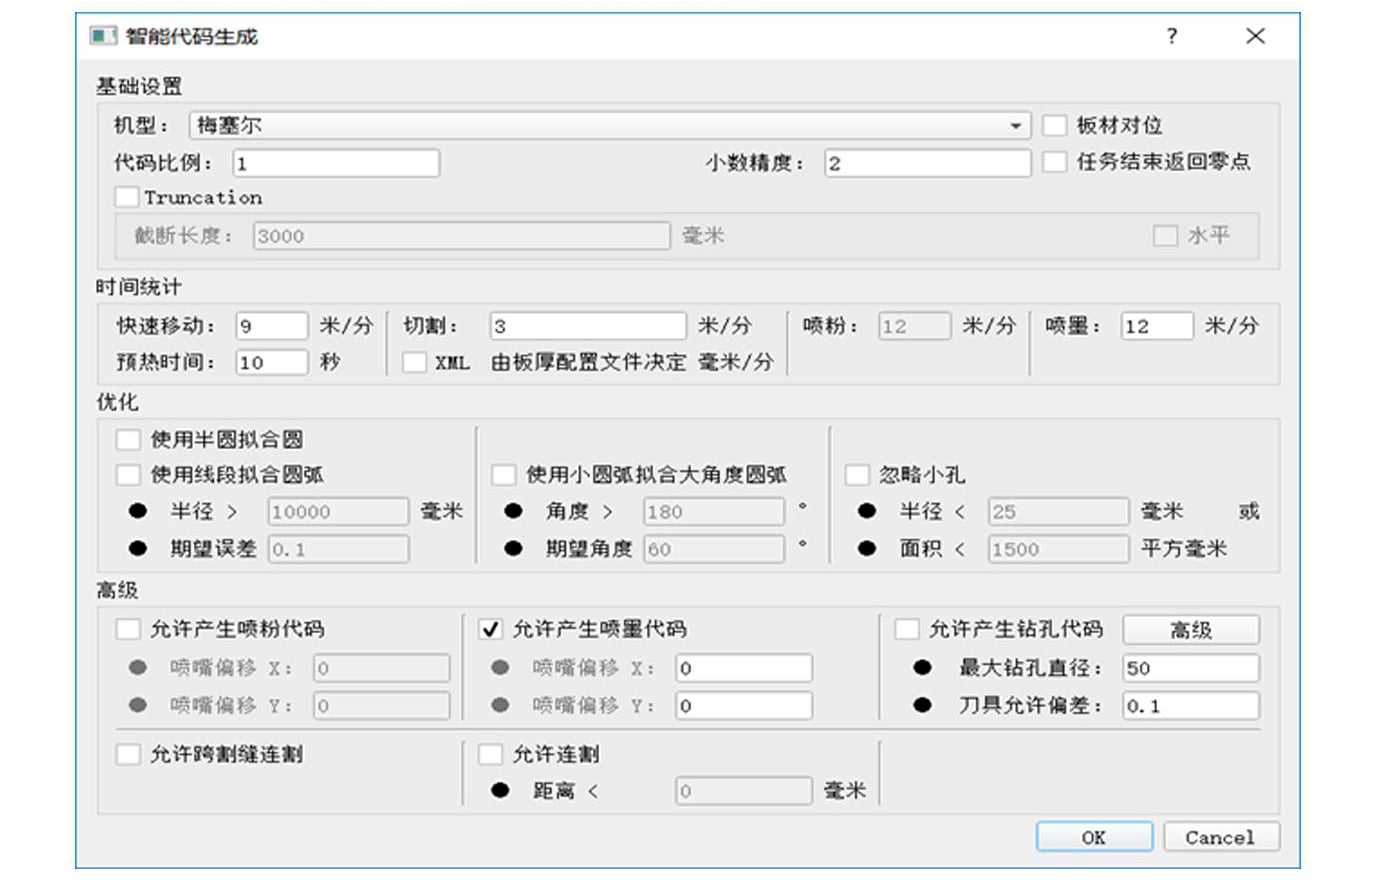Click the dialog title bar app icon
The image size is (1380, 888).
103,36
